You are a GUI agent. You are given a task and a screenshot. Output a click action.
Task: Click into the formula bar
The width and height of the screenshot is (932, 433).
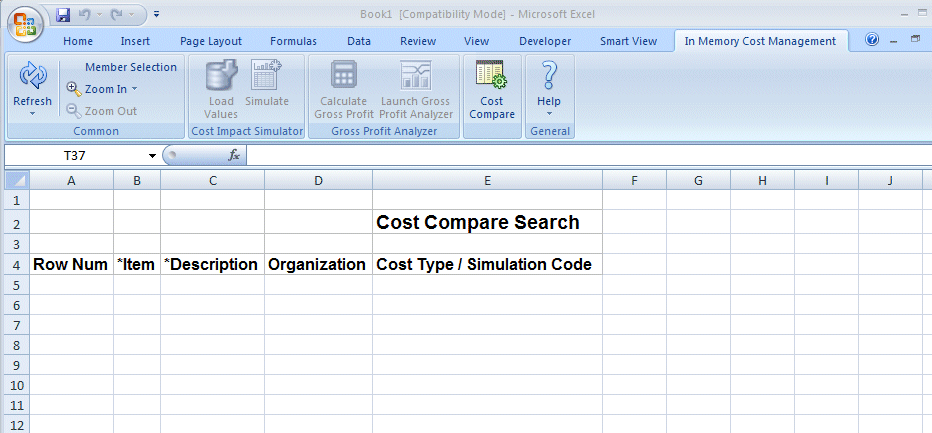coord(588,156)
